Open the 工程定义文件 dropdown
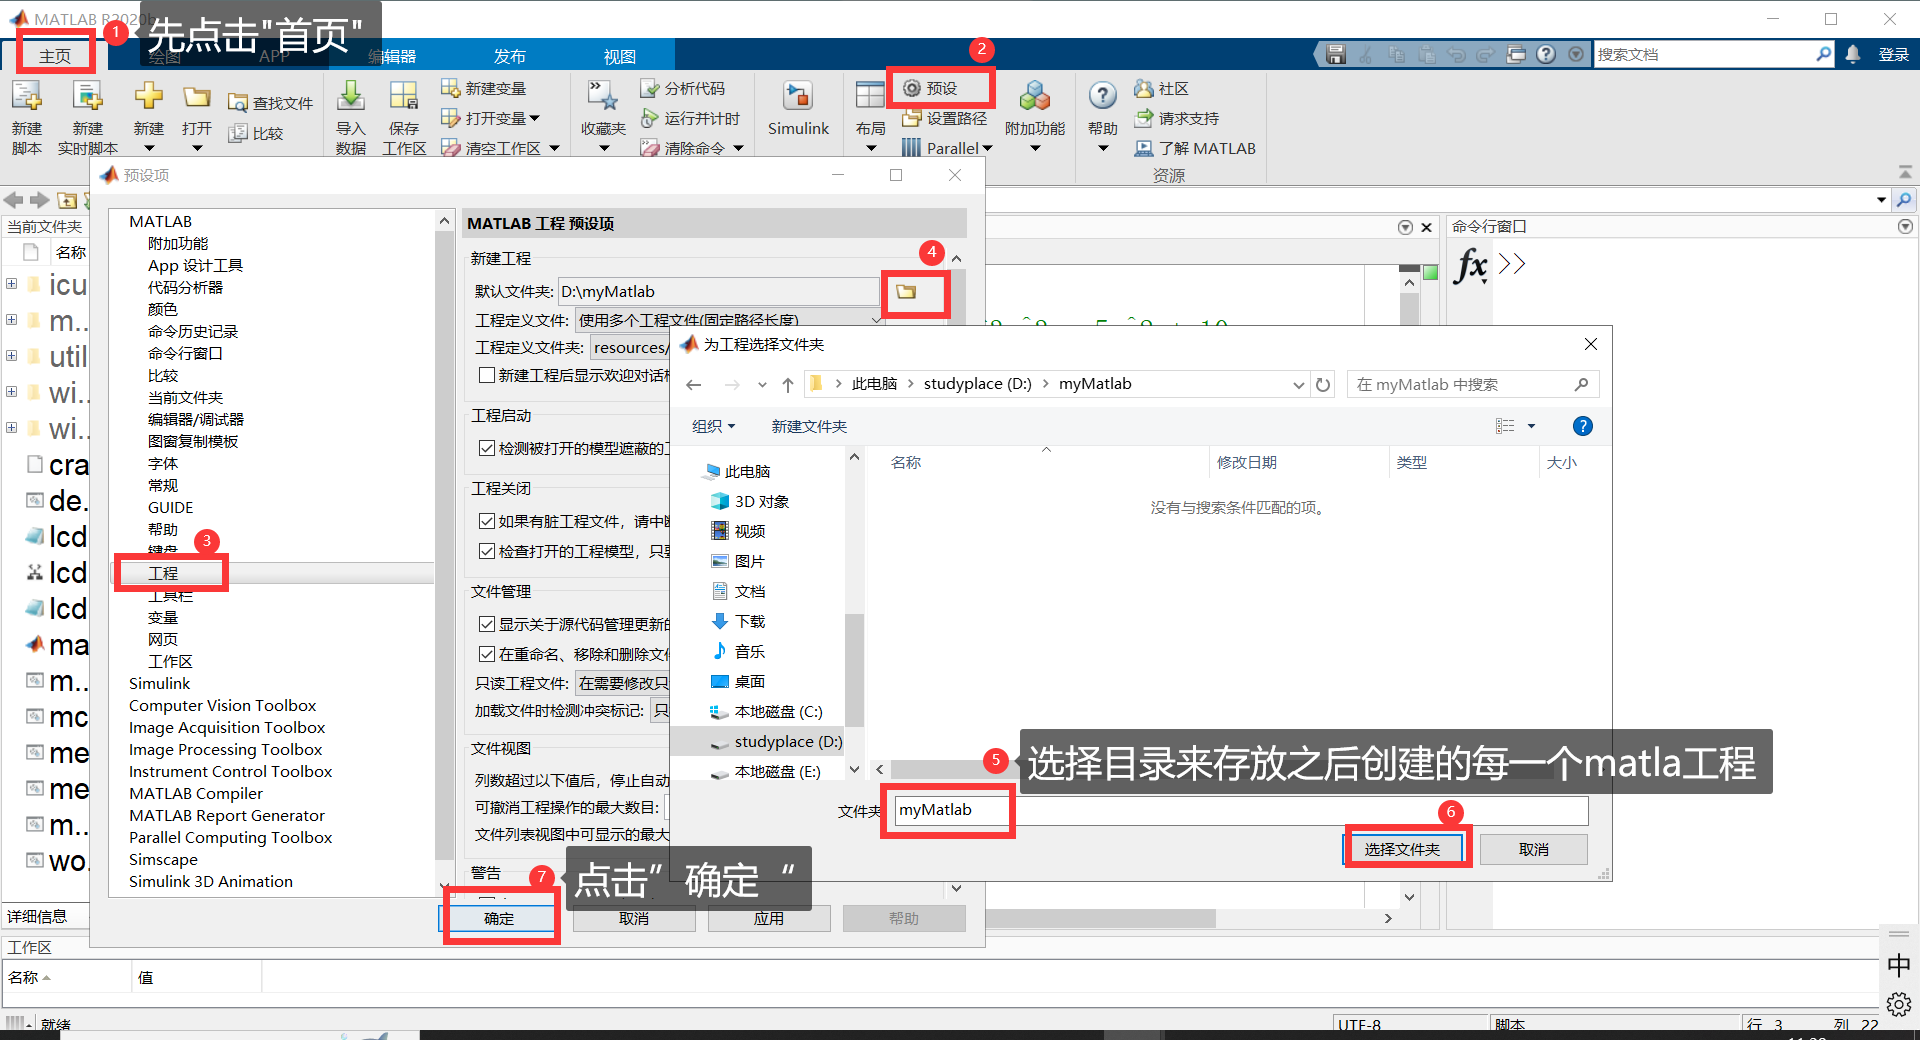Image resolution: width=1920 pixels, height=1040 pixels. [876, 318]
